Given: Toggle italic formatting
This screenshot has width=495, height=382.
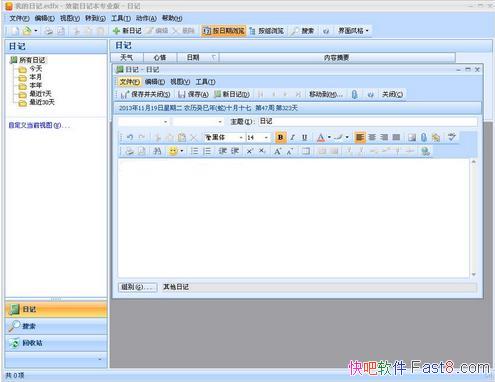Looking at the screenshot, I should tap(293, 137).
